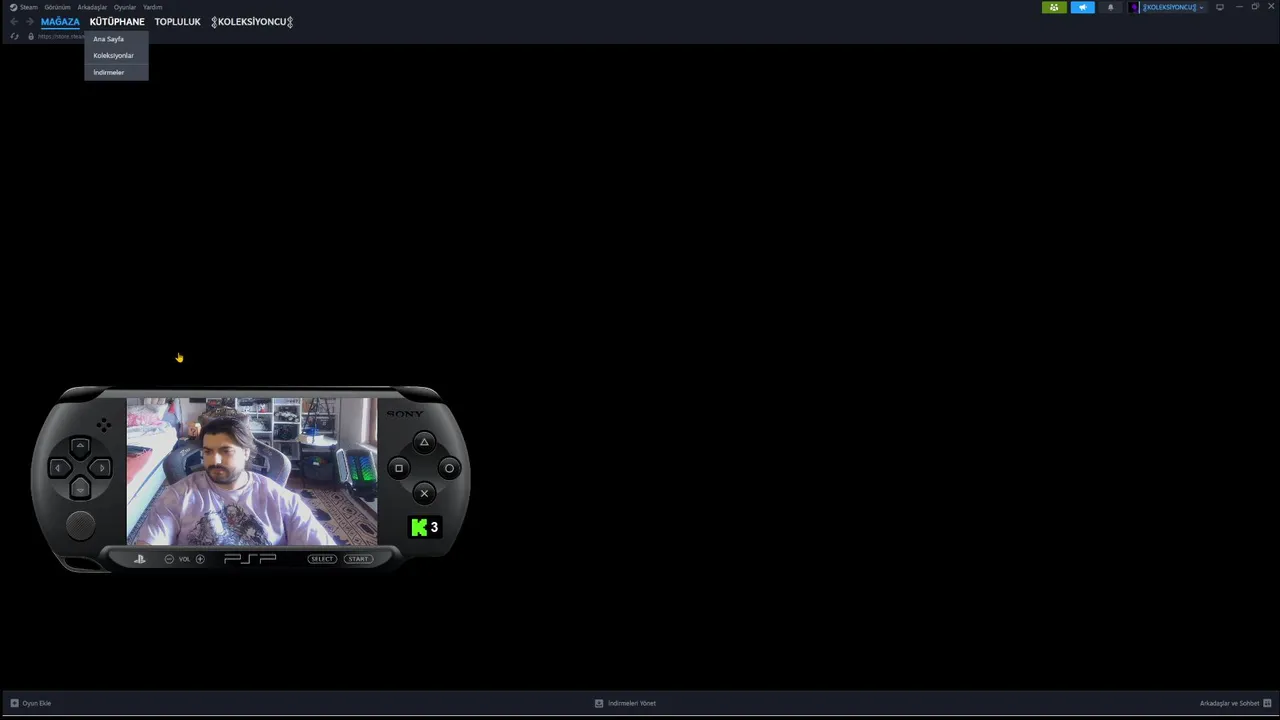Open the notifications bell
Viewport: 1280px width, 720px height.
coord(1110,7)
